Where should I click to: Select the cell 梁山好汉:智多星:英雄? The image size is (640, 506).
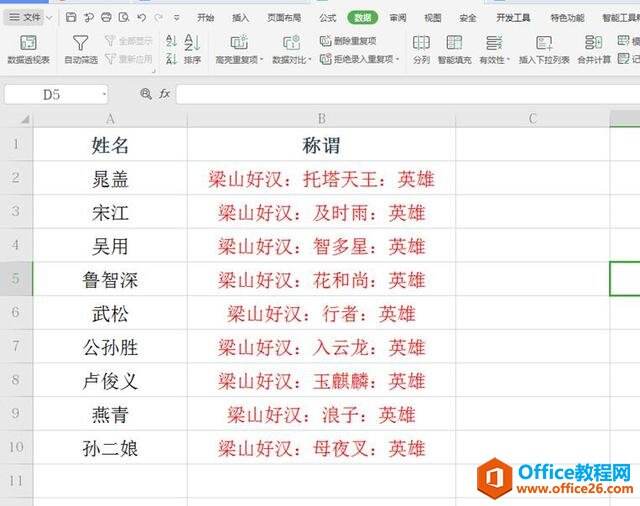point(321,245)
